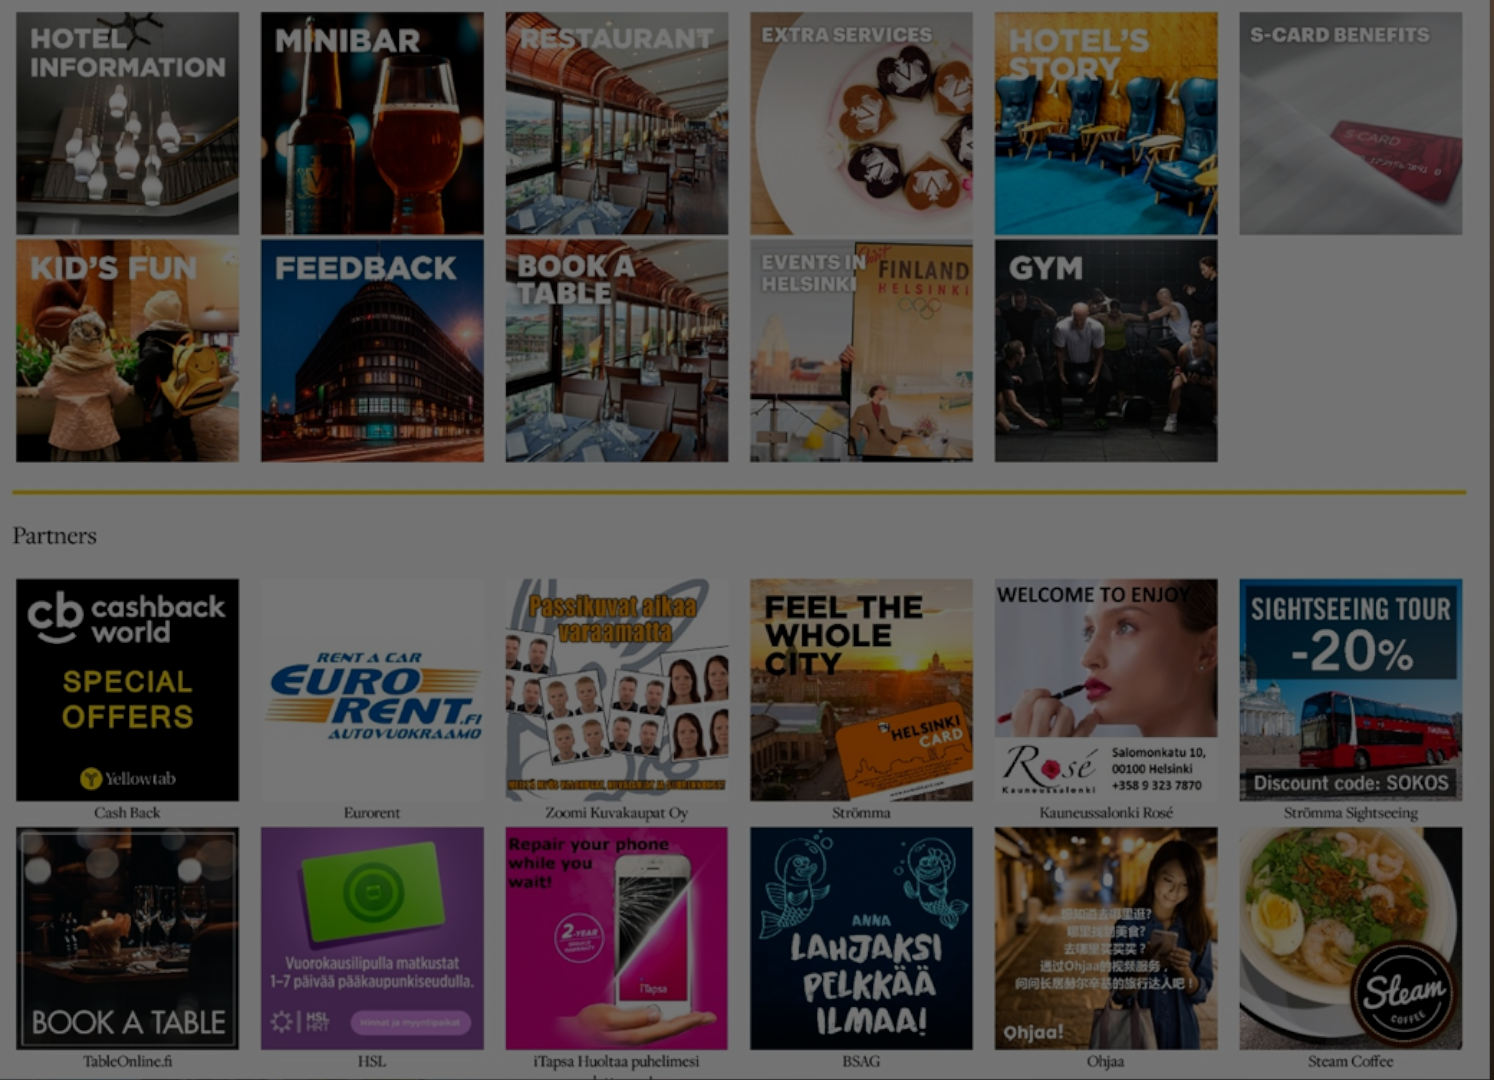Open the Hotel Information tile
The height and width of the screenshot is (1080, 1494).
pos(127,123)
